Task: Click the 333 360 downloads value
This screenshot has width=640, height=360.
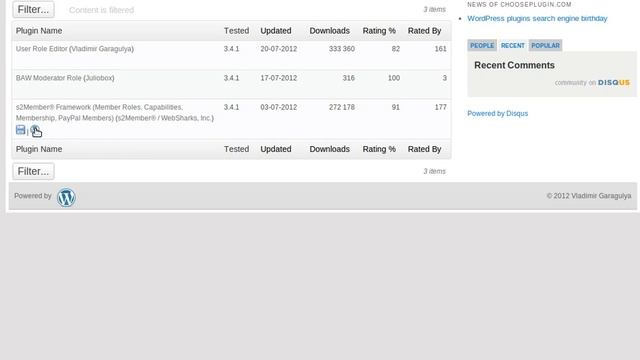Action: [342, 49]
